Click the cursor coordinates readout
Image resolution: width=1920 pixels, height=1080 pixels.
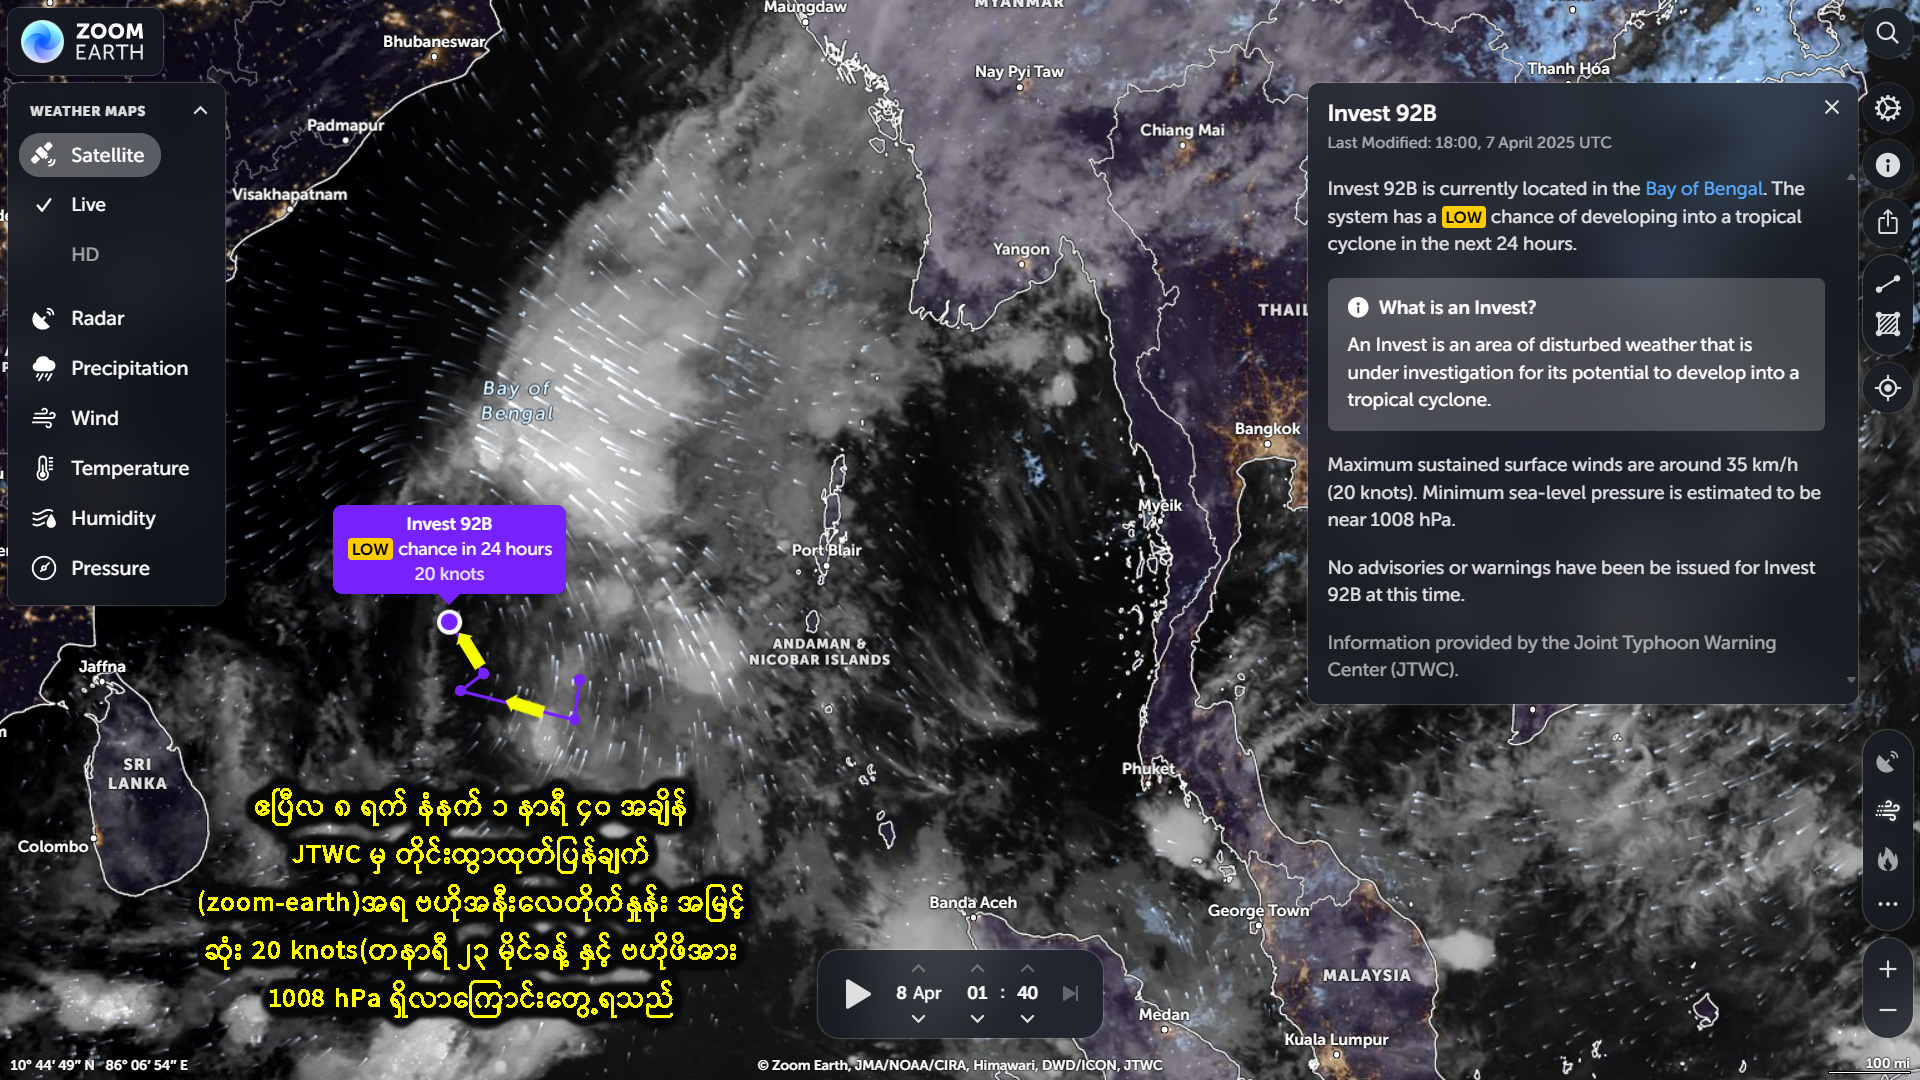tap(98, 1065)
